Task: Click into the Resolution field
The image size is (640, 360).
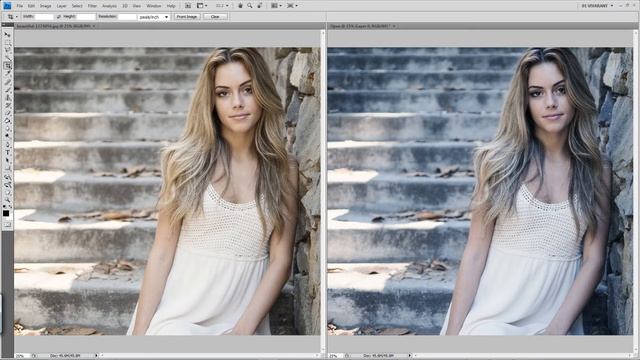Action: pos(127,17)
